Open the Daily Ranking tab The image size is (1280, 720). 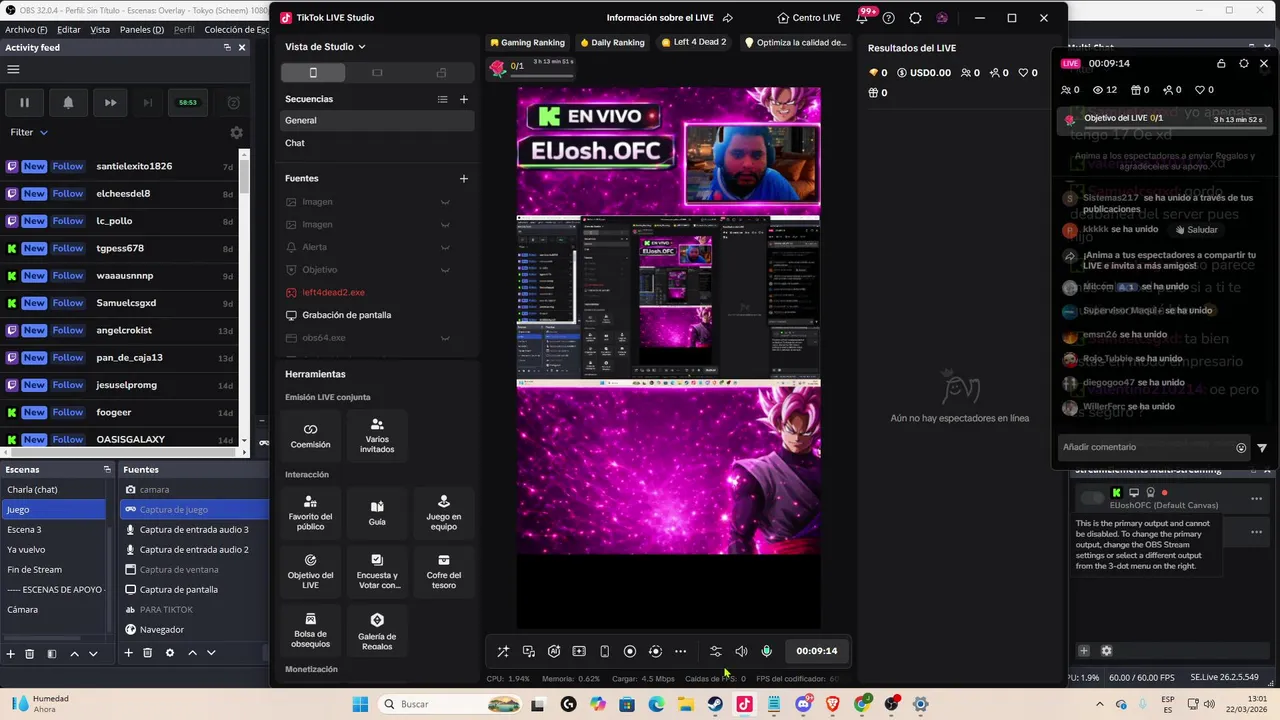click(x=612, y=43)
